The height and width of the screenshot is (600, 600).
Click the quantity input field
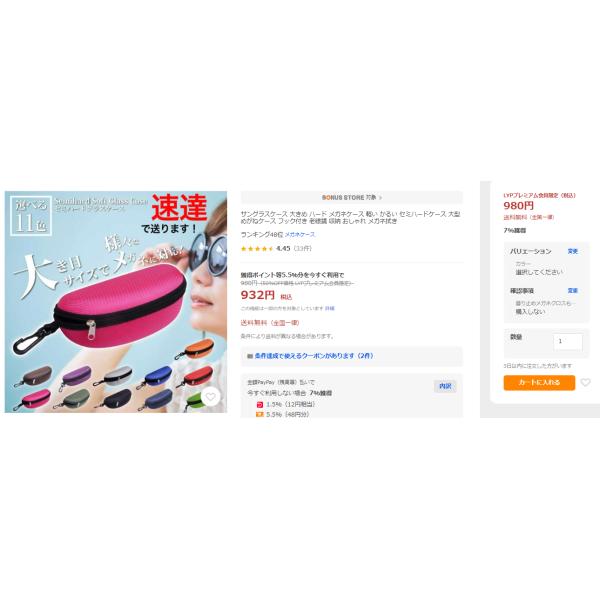[x=568, y=341]
